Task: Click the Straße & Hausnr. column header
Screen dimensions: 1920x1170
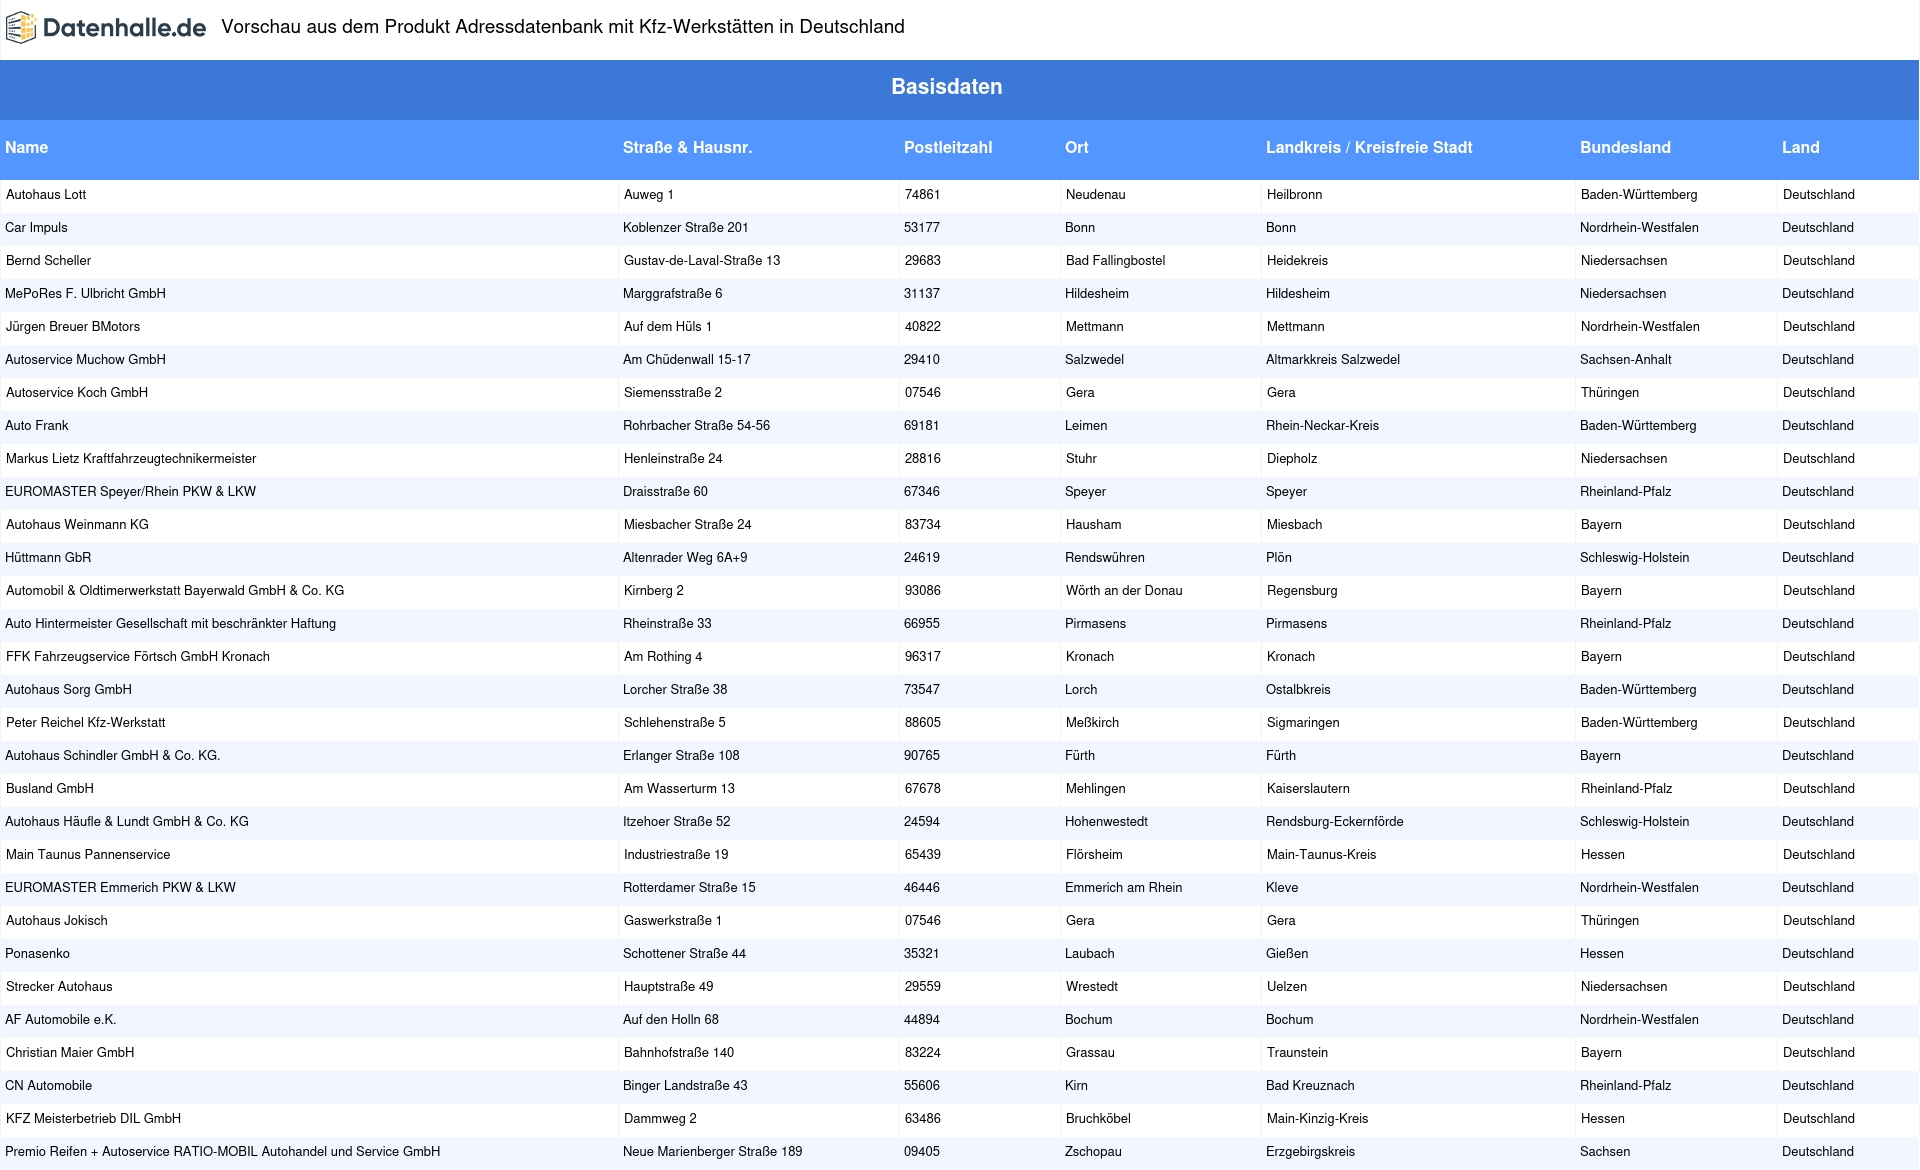Action: pos(687,148)
